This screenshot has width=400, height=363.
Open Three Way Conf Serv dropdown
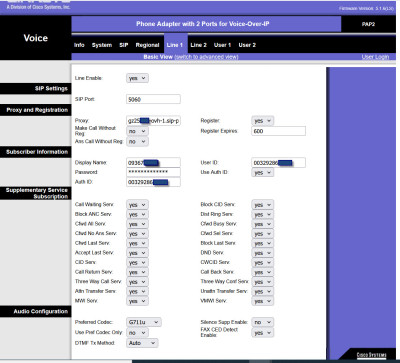pyautogui.click(x=263, y=282)
